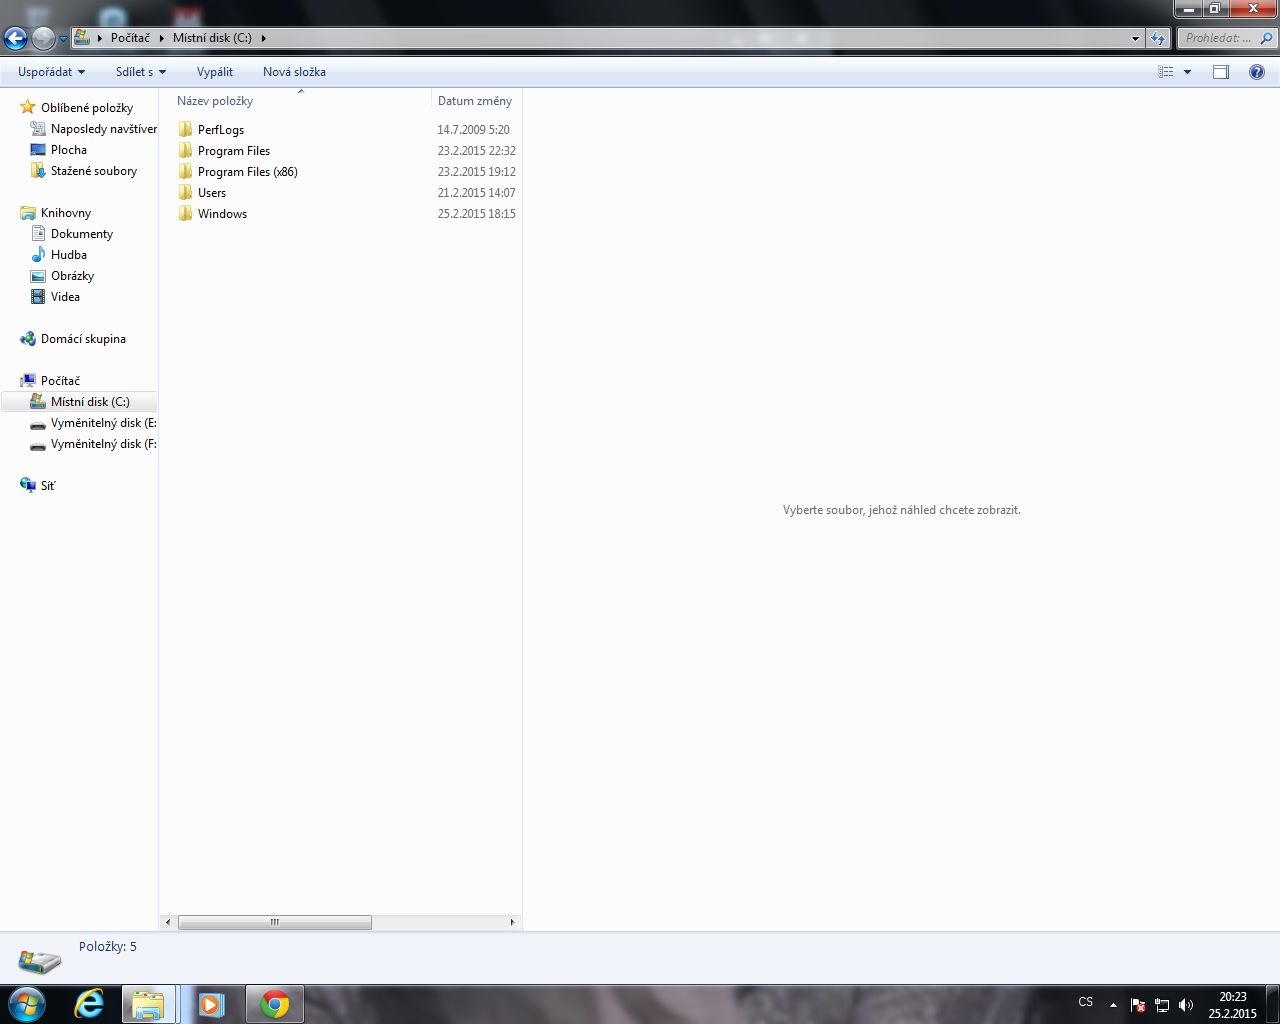The height and width of the screenshot is (1024, 1280).
Task: Select the Program Files (x86) folder icon
Action: [185, 171]
